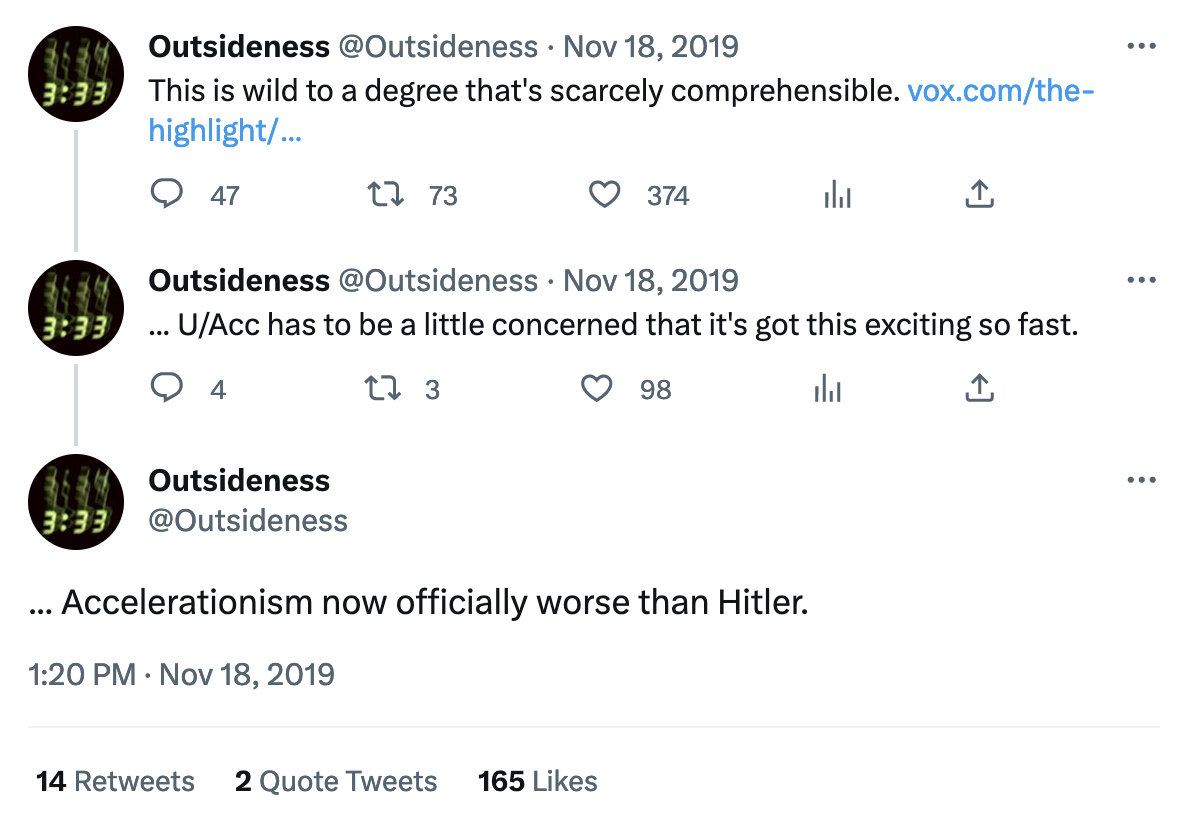
Task: Open the more options menu on the first tweet
Action: (1141, 45)
